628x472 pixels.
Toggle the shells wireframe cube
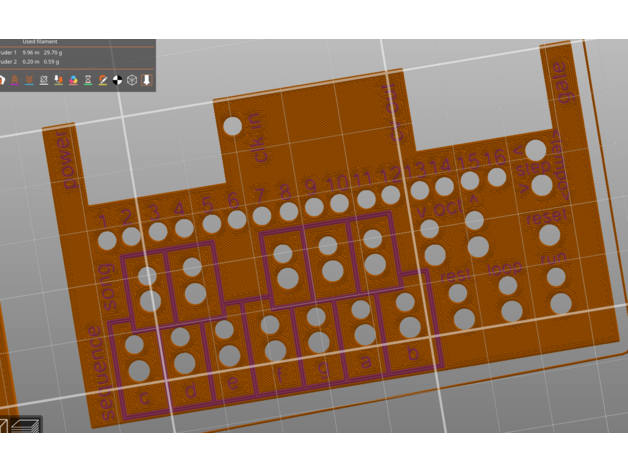[x=132, y=80]
